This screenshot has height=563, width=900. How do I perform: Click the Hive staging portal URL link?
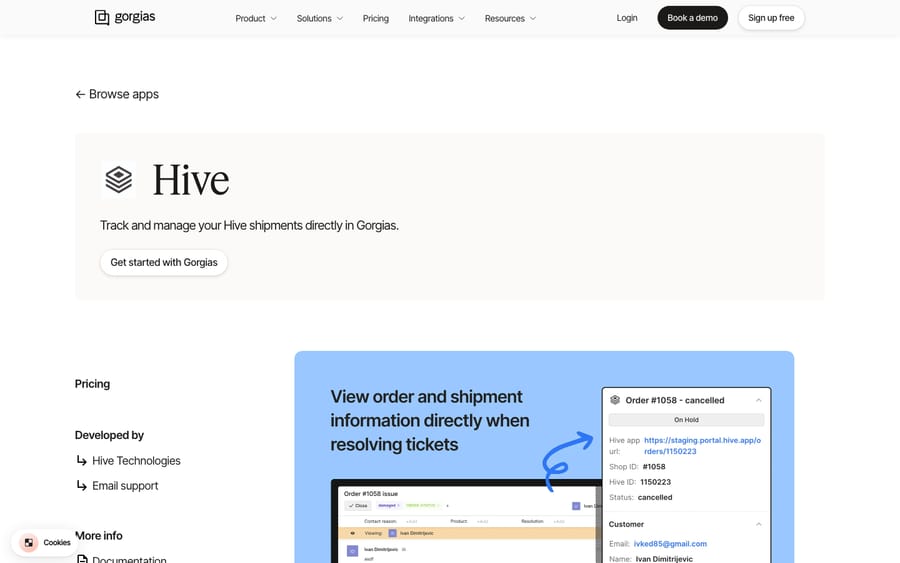click(x=702, y=446)
